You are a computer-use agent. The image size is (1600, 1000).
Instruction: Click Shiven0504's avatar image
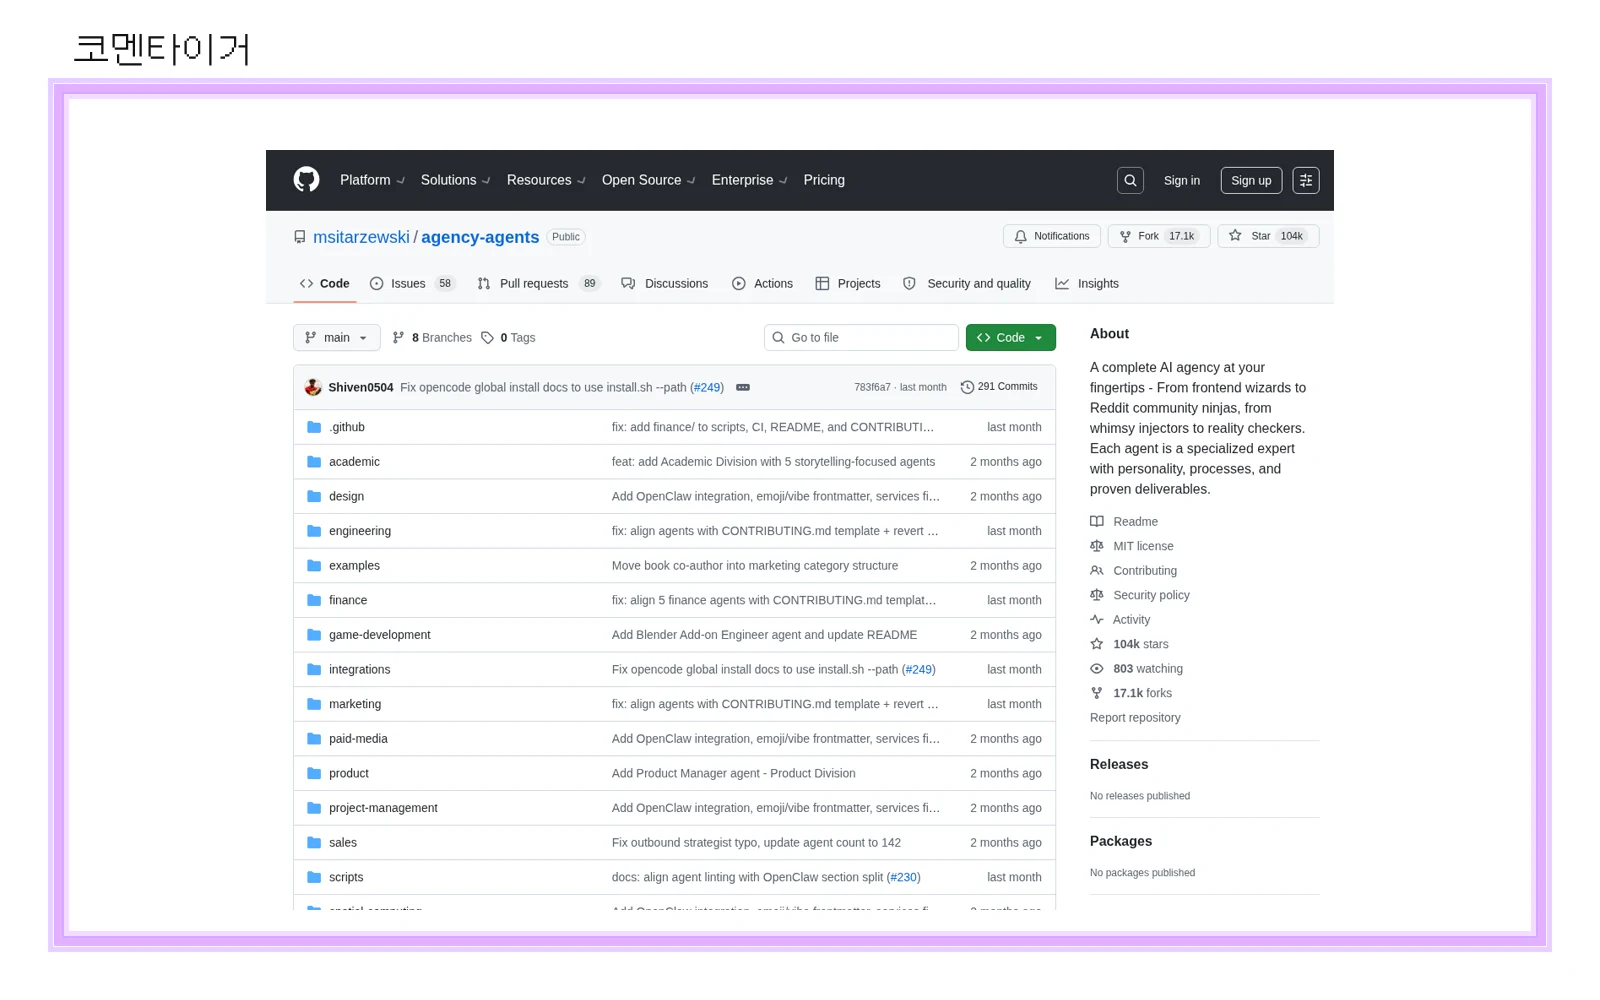313,388
